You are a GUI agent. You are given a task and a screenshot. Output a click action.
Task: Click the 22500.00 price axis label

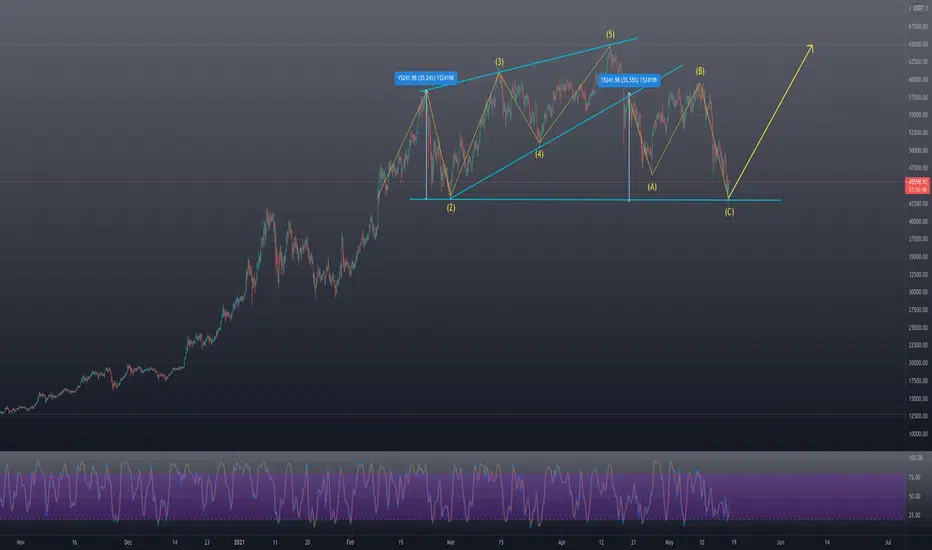click(x=918, y=345)
